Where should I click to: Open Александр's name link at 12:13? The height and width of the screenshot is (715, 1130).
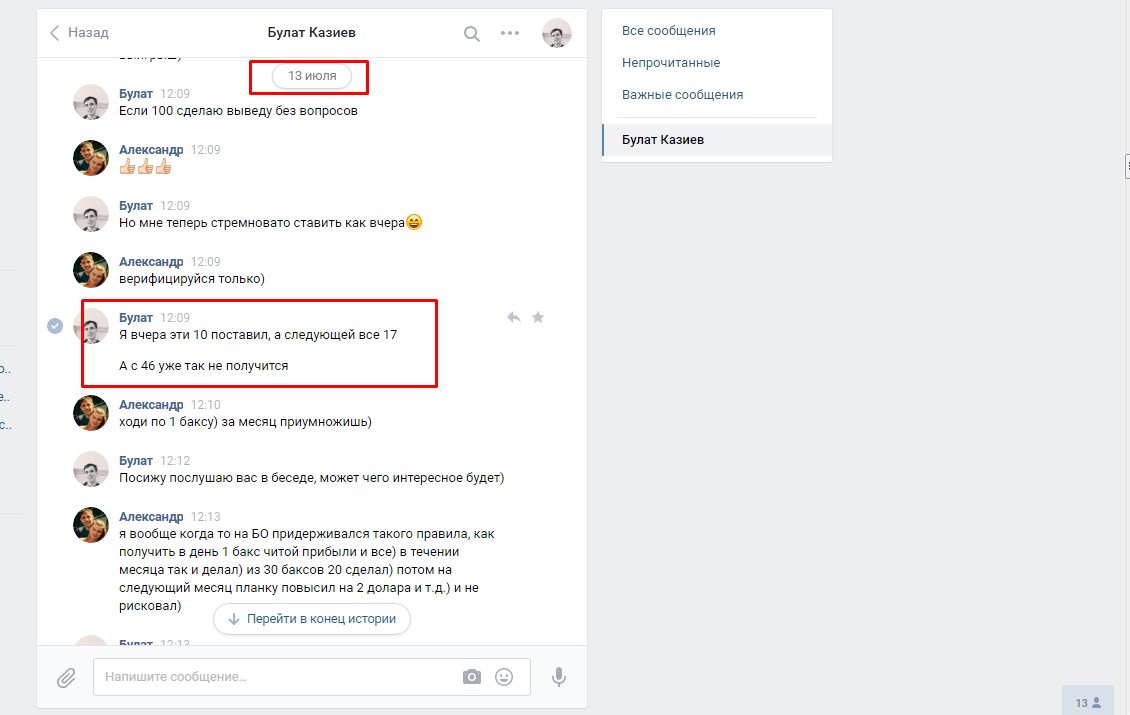point(151,517)
